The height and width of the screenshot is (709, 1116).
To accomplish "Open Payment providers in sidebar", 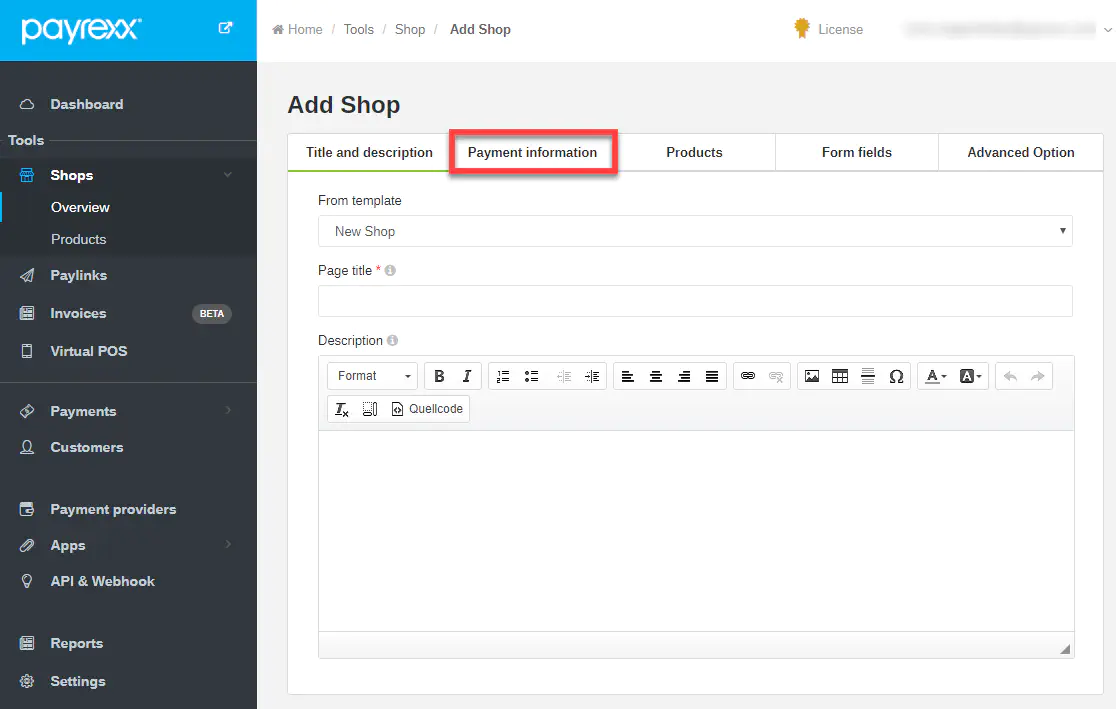I will 113,509.
